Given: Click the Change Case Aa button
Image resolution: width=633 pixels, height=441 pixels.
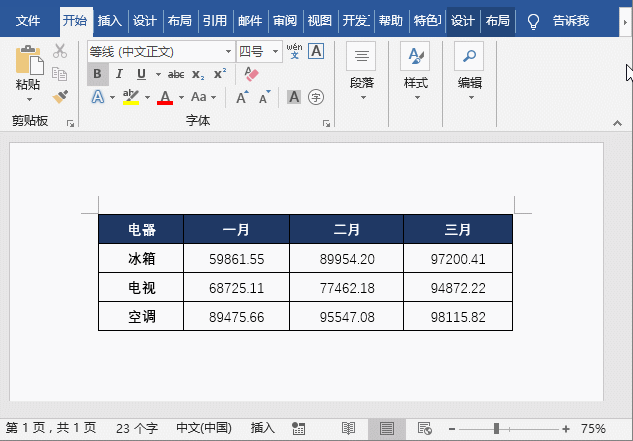Looking at the screenshot, I should (x=199, y=97).
